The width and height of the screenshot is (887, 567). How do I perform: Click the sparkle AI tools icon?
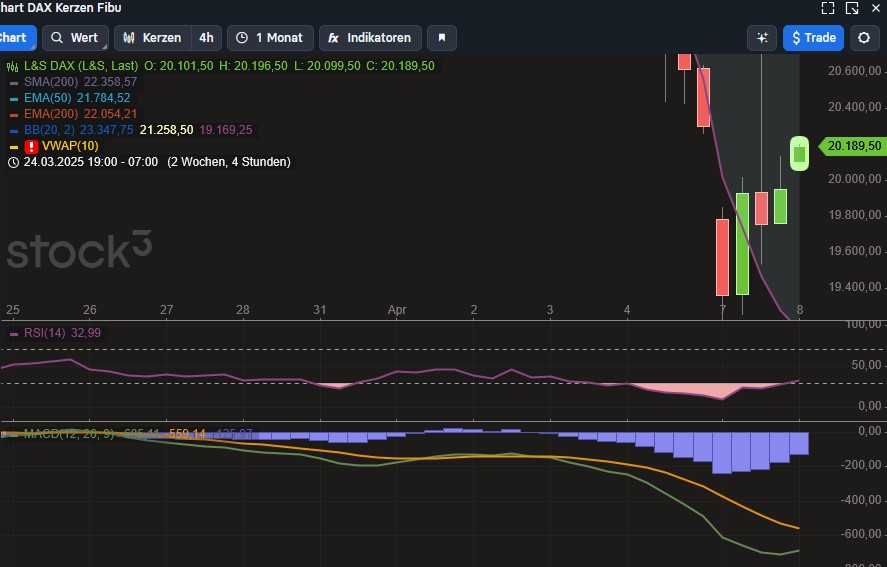point(762,38)
